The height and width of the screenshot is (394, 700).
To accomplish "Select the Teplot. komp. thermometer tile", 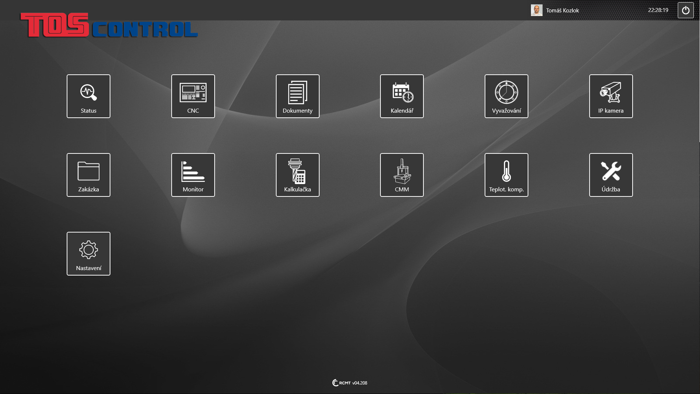I will pyautogui.click(x=506, y=175).
